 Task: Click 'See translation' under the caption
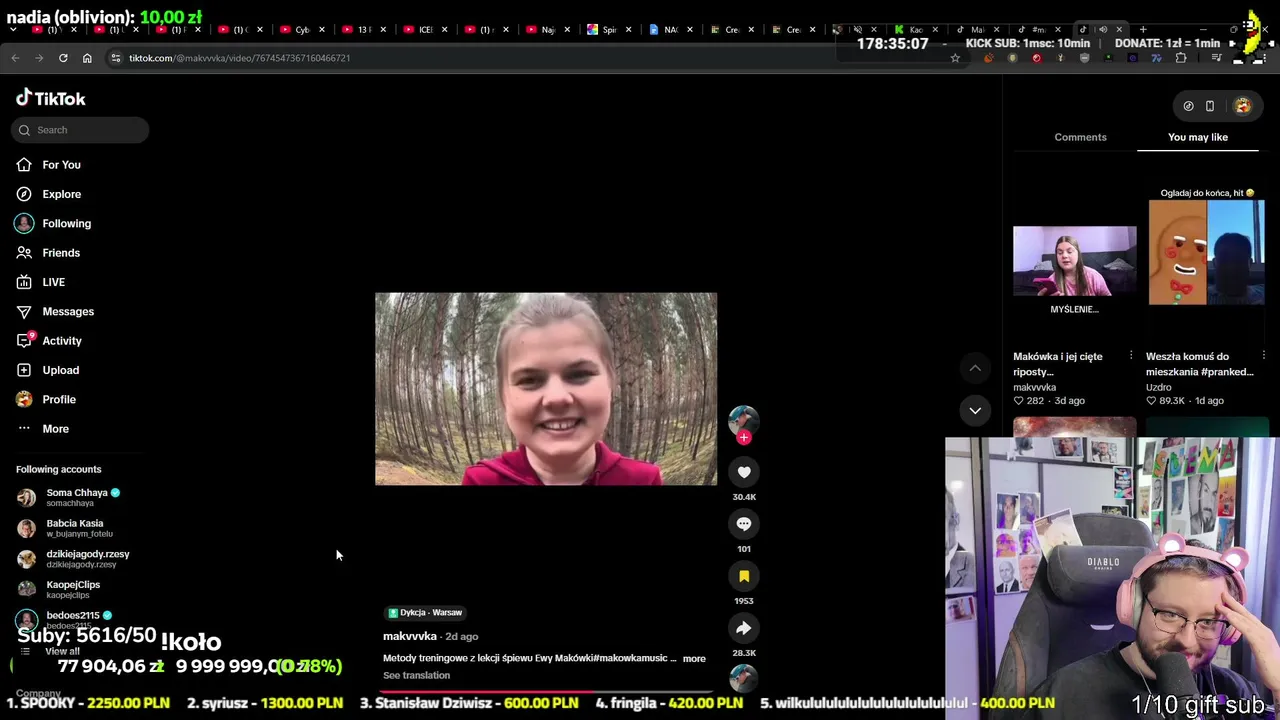[416, 675]
